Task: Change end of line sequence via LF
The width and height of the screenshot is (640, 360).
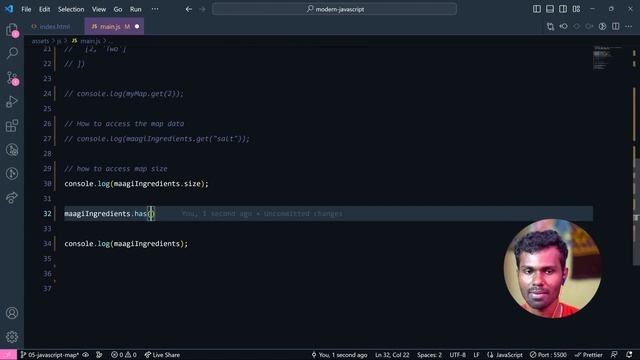Action: pos(476,355)
